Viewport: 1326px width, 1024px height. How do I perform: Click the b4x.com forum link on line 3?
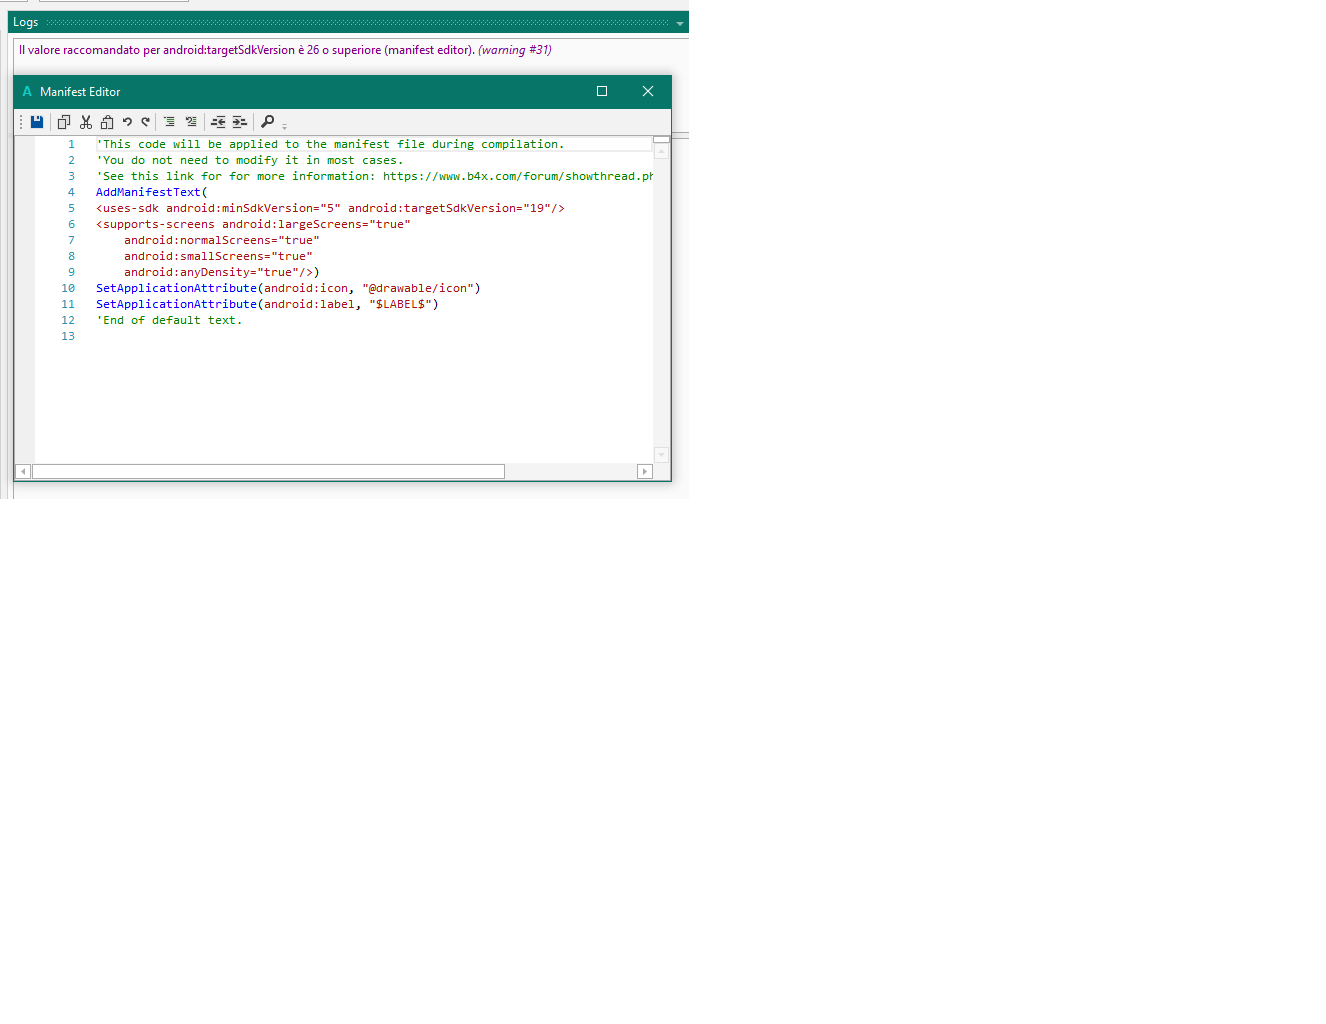(518, 176)
